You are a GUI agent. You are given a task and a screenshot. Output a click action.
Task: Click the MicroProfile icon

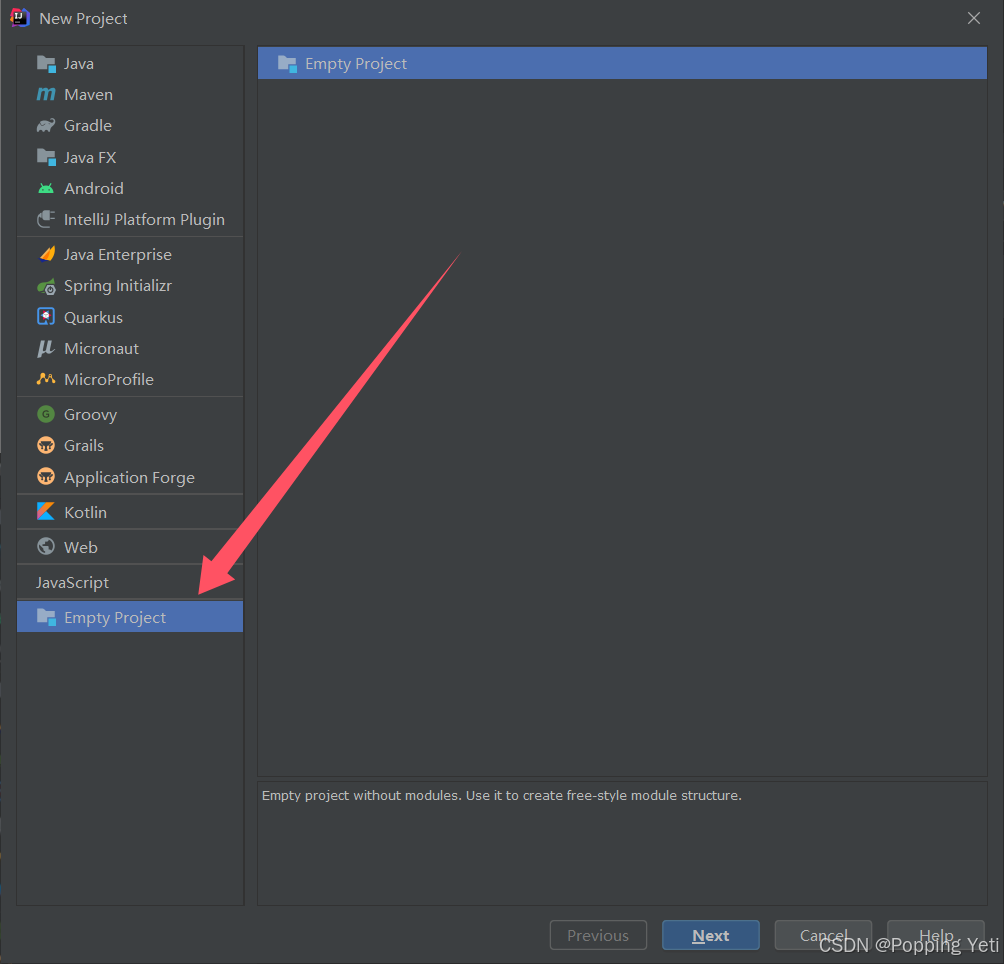46,379
